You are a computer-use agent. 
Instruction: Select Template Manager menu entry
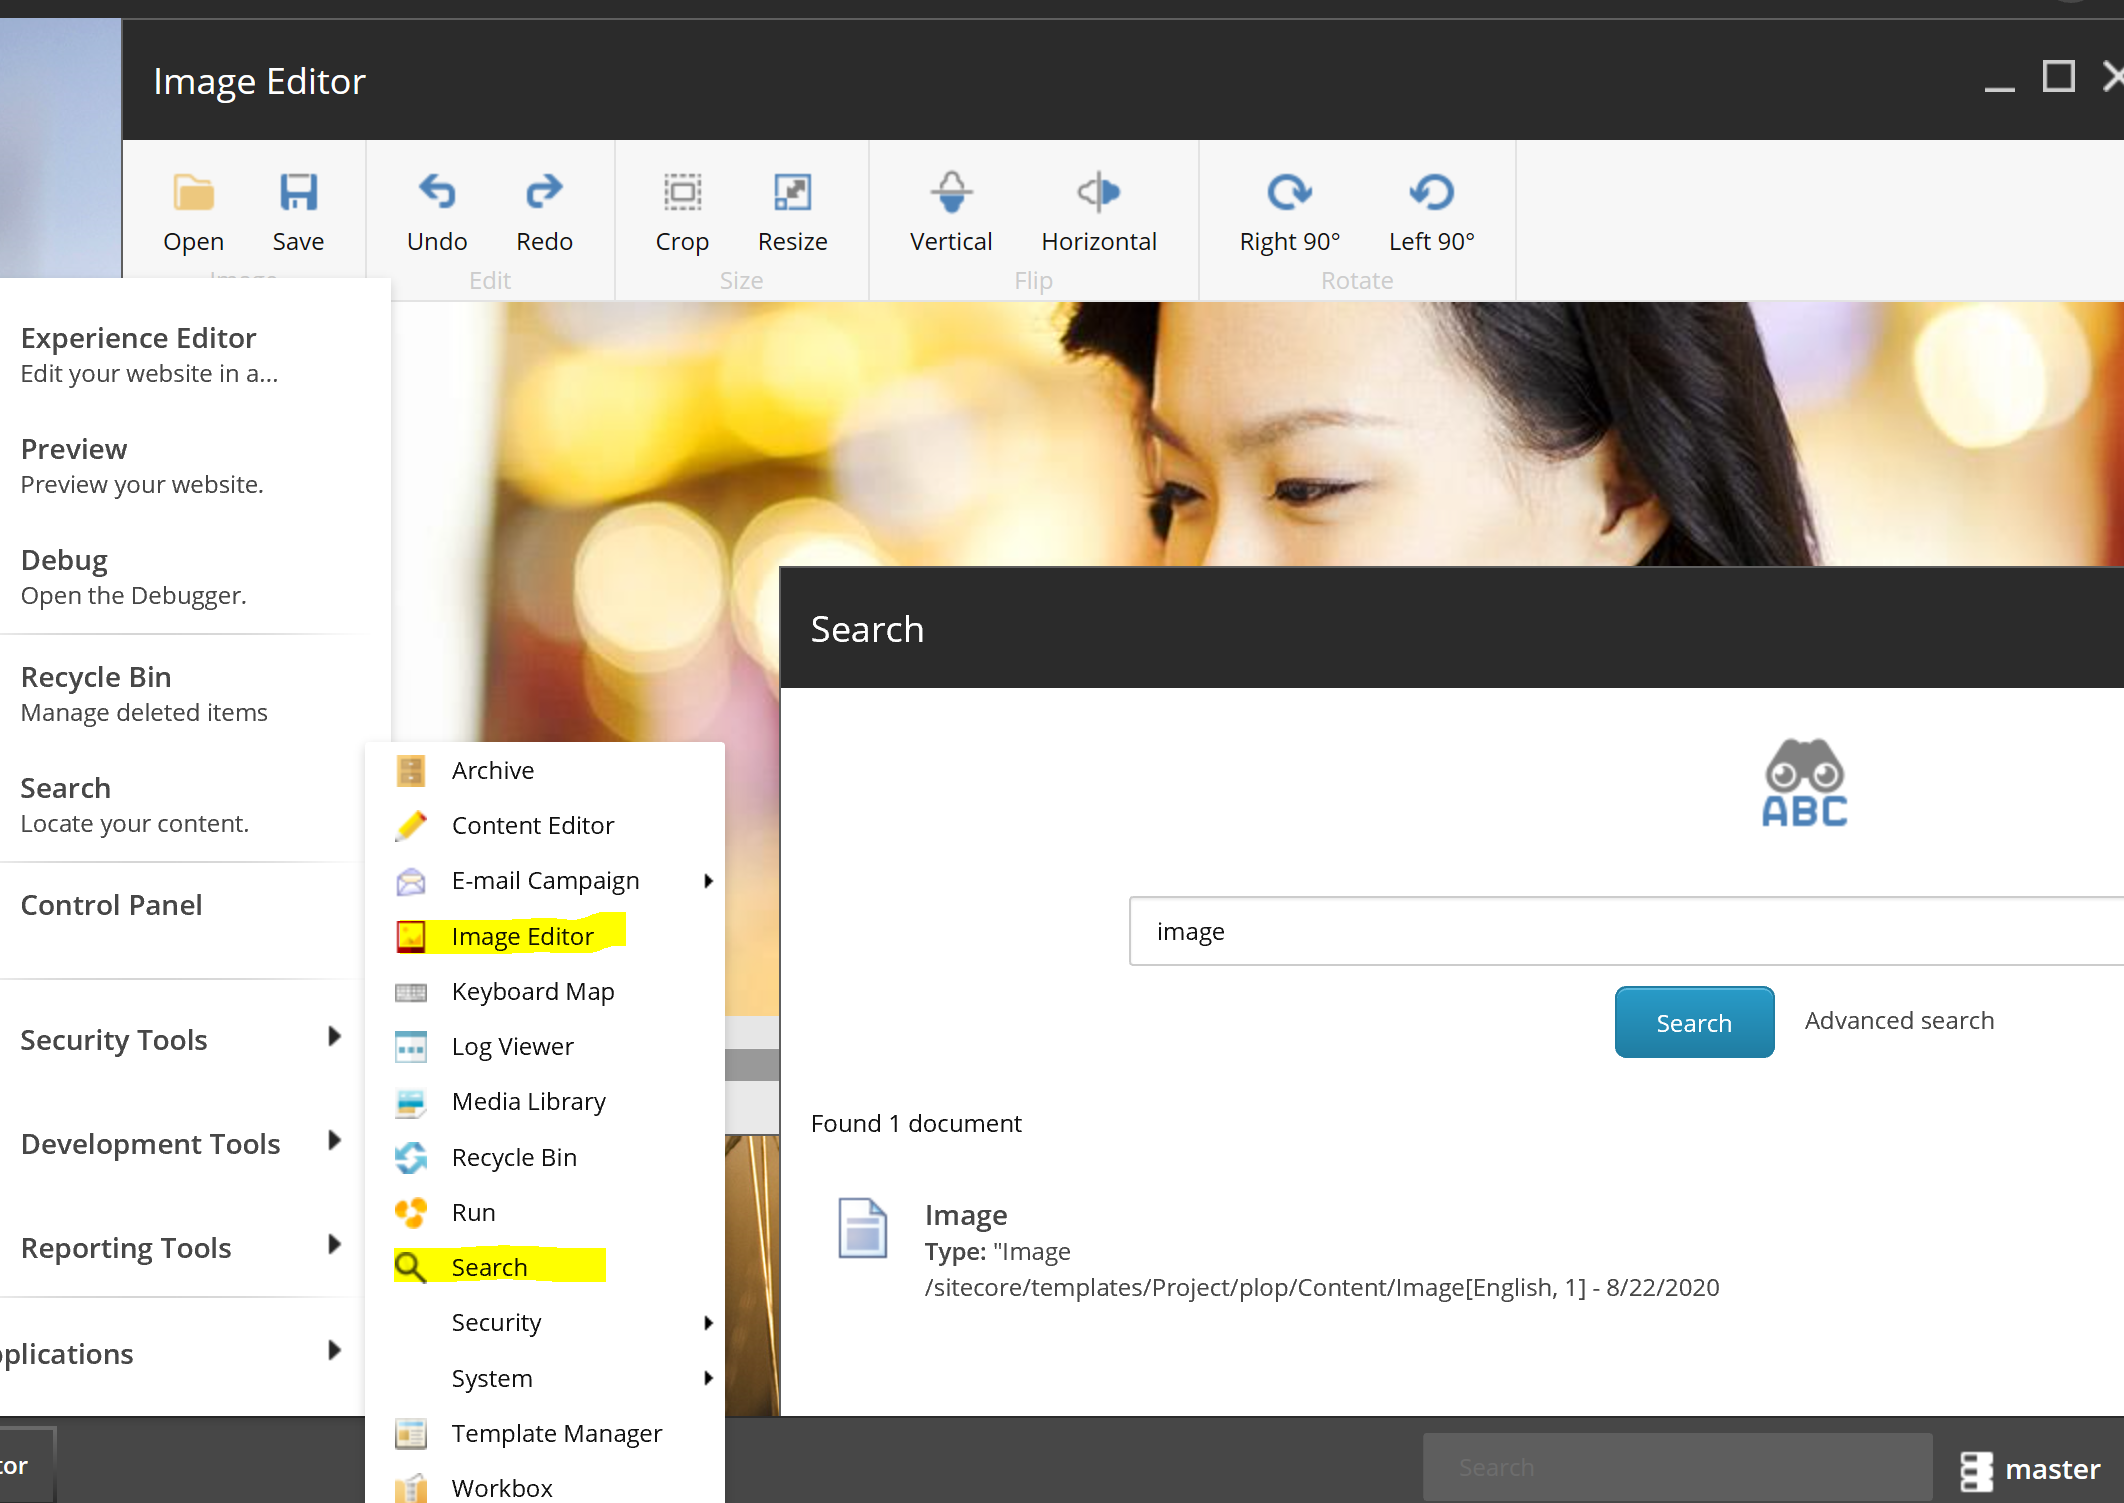[x=556, y=1433]
